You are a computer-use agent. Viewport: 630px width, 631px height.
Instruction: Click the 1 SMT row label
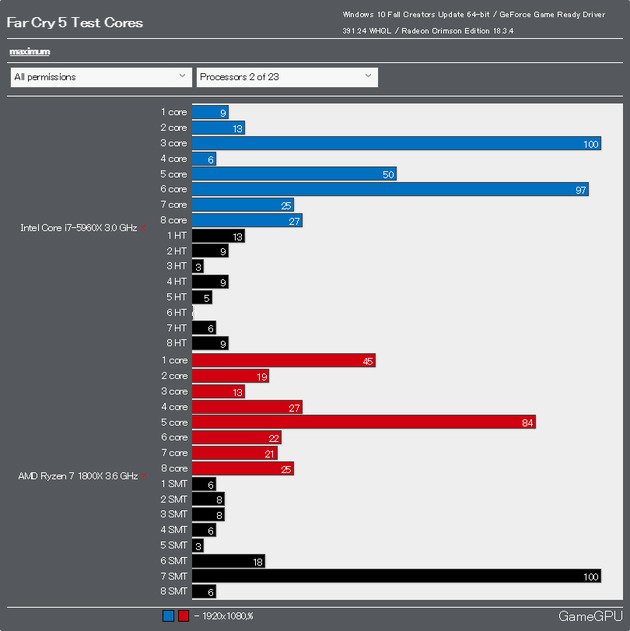tap(174, 484)
